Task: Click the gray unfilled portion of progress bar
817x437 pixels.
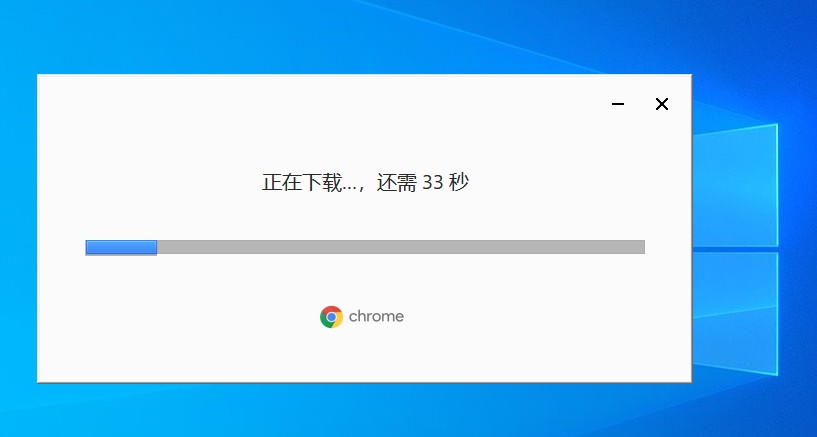Action: point(401,247)
